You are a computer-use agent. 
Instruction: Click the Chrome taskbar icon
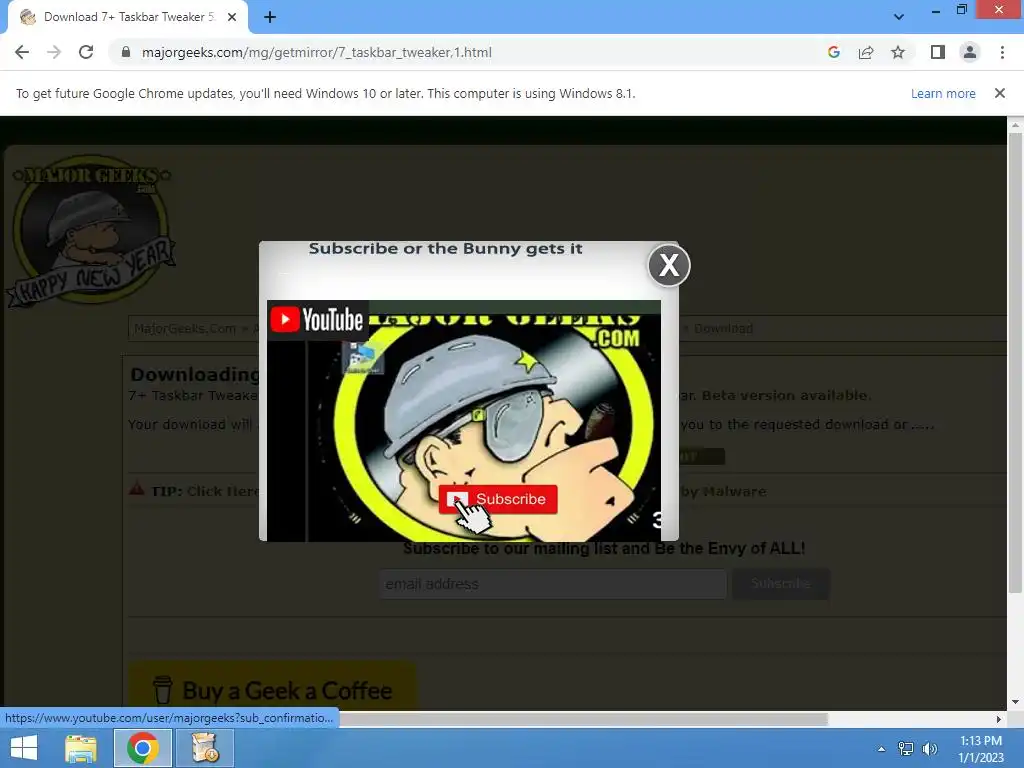[142, 748]
